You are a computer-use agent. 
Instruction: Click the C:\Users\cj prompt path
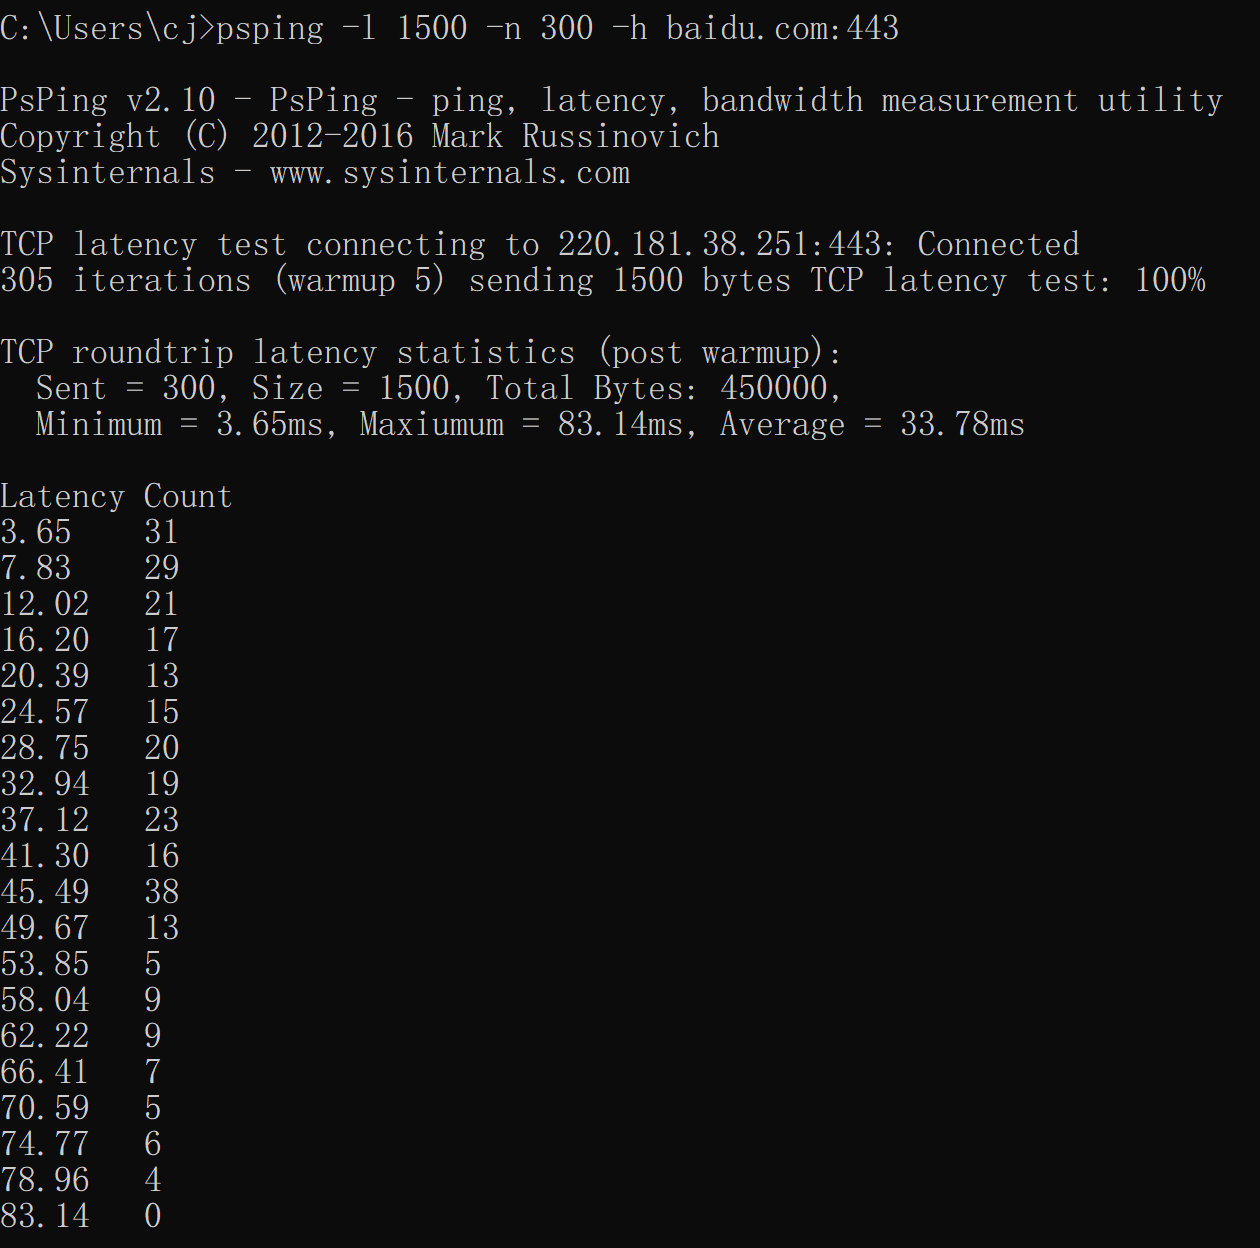tap(100, 28)
